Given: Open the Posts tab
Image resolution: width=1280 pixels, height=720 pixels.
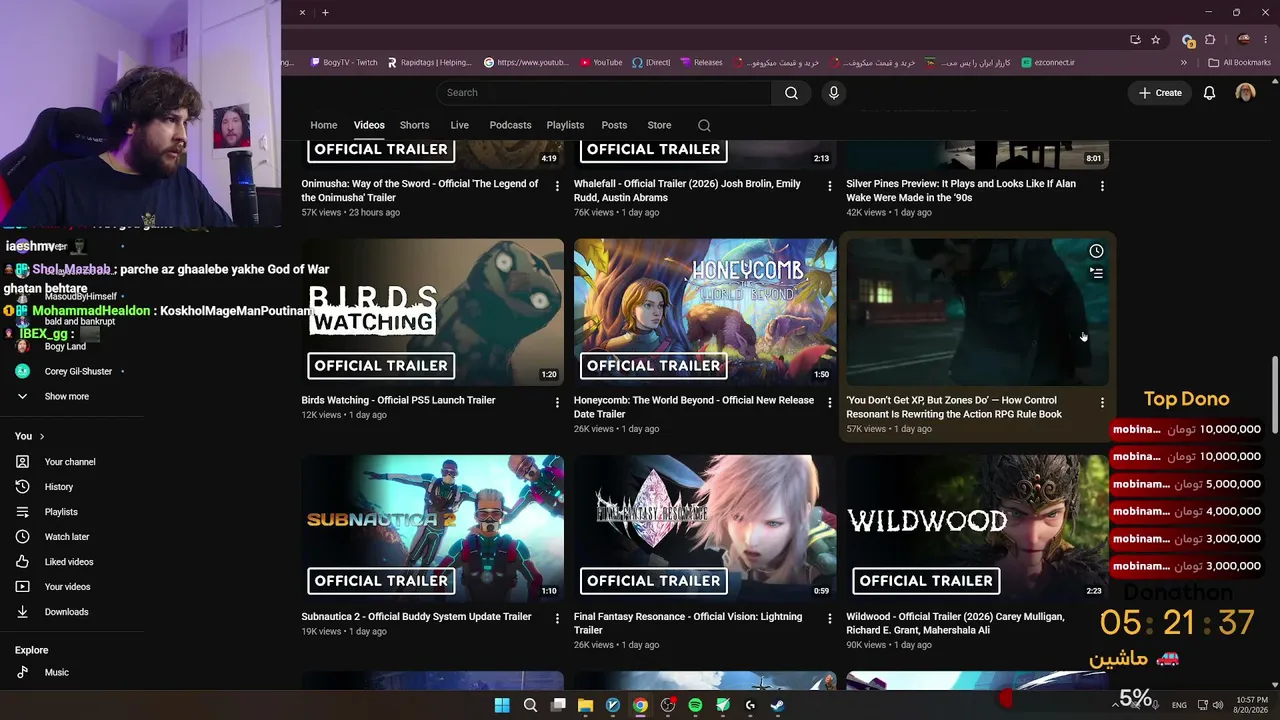Looking at the screenshot, I should (x=614, y=125).
